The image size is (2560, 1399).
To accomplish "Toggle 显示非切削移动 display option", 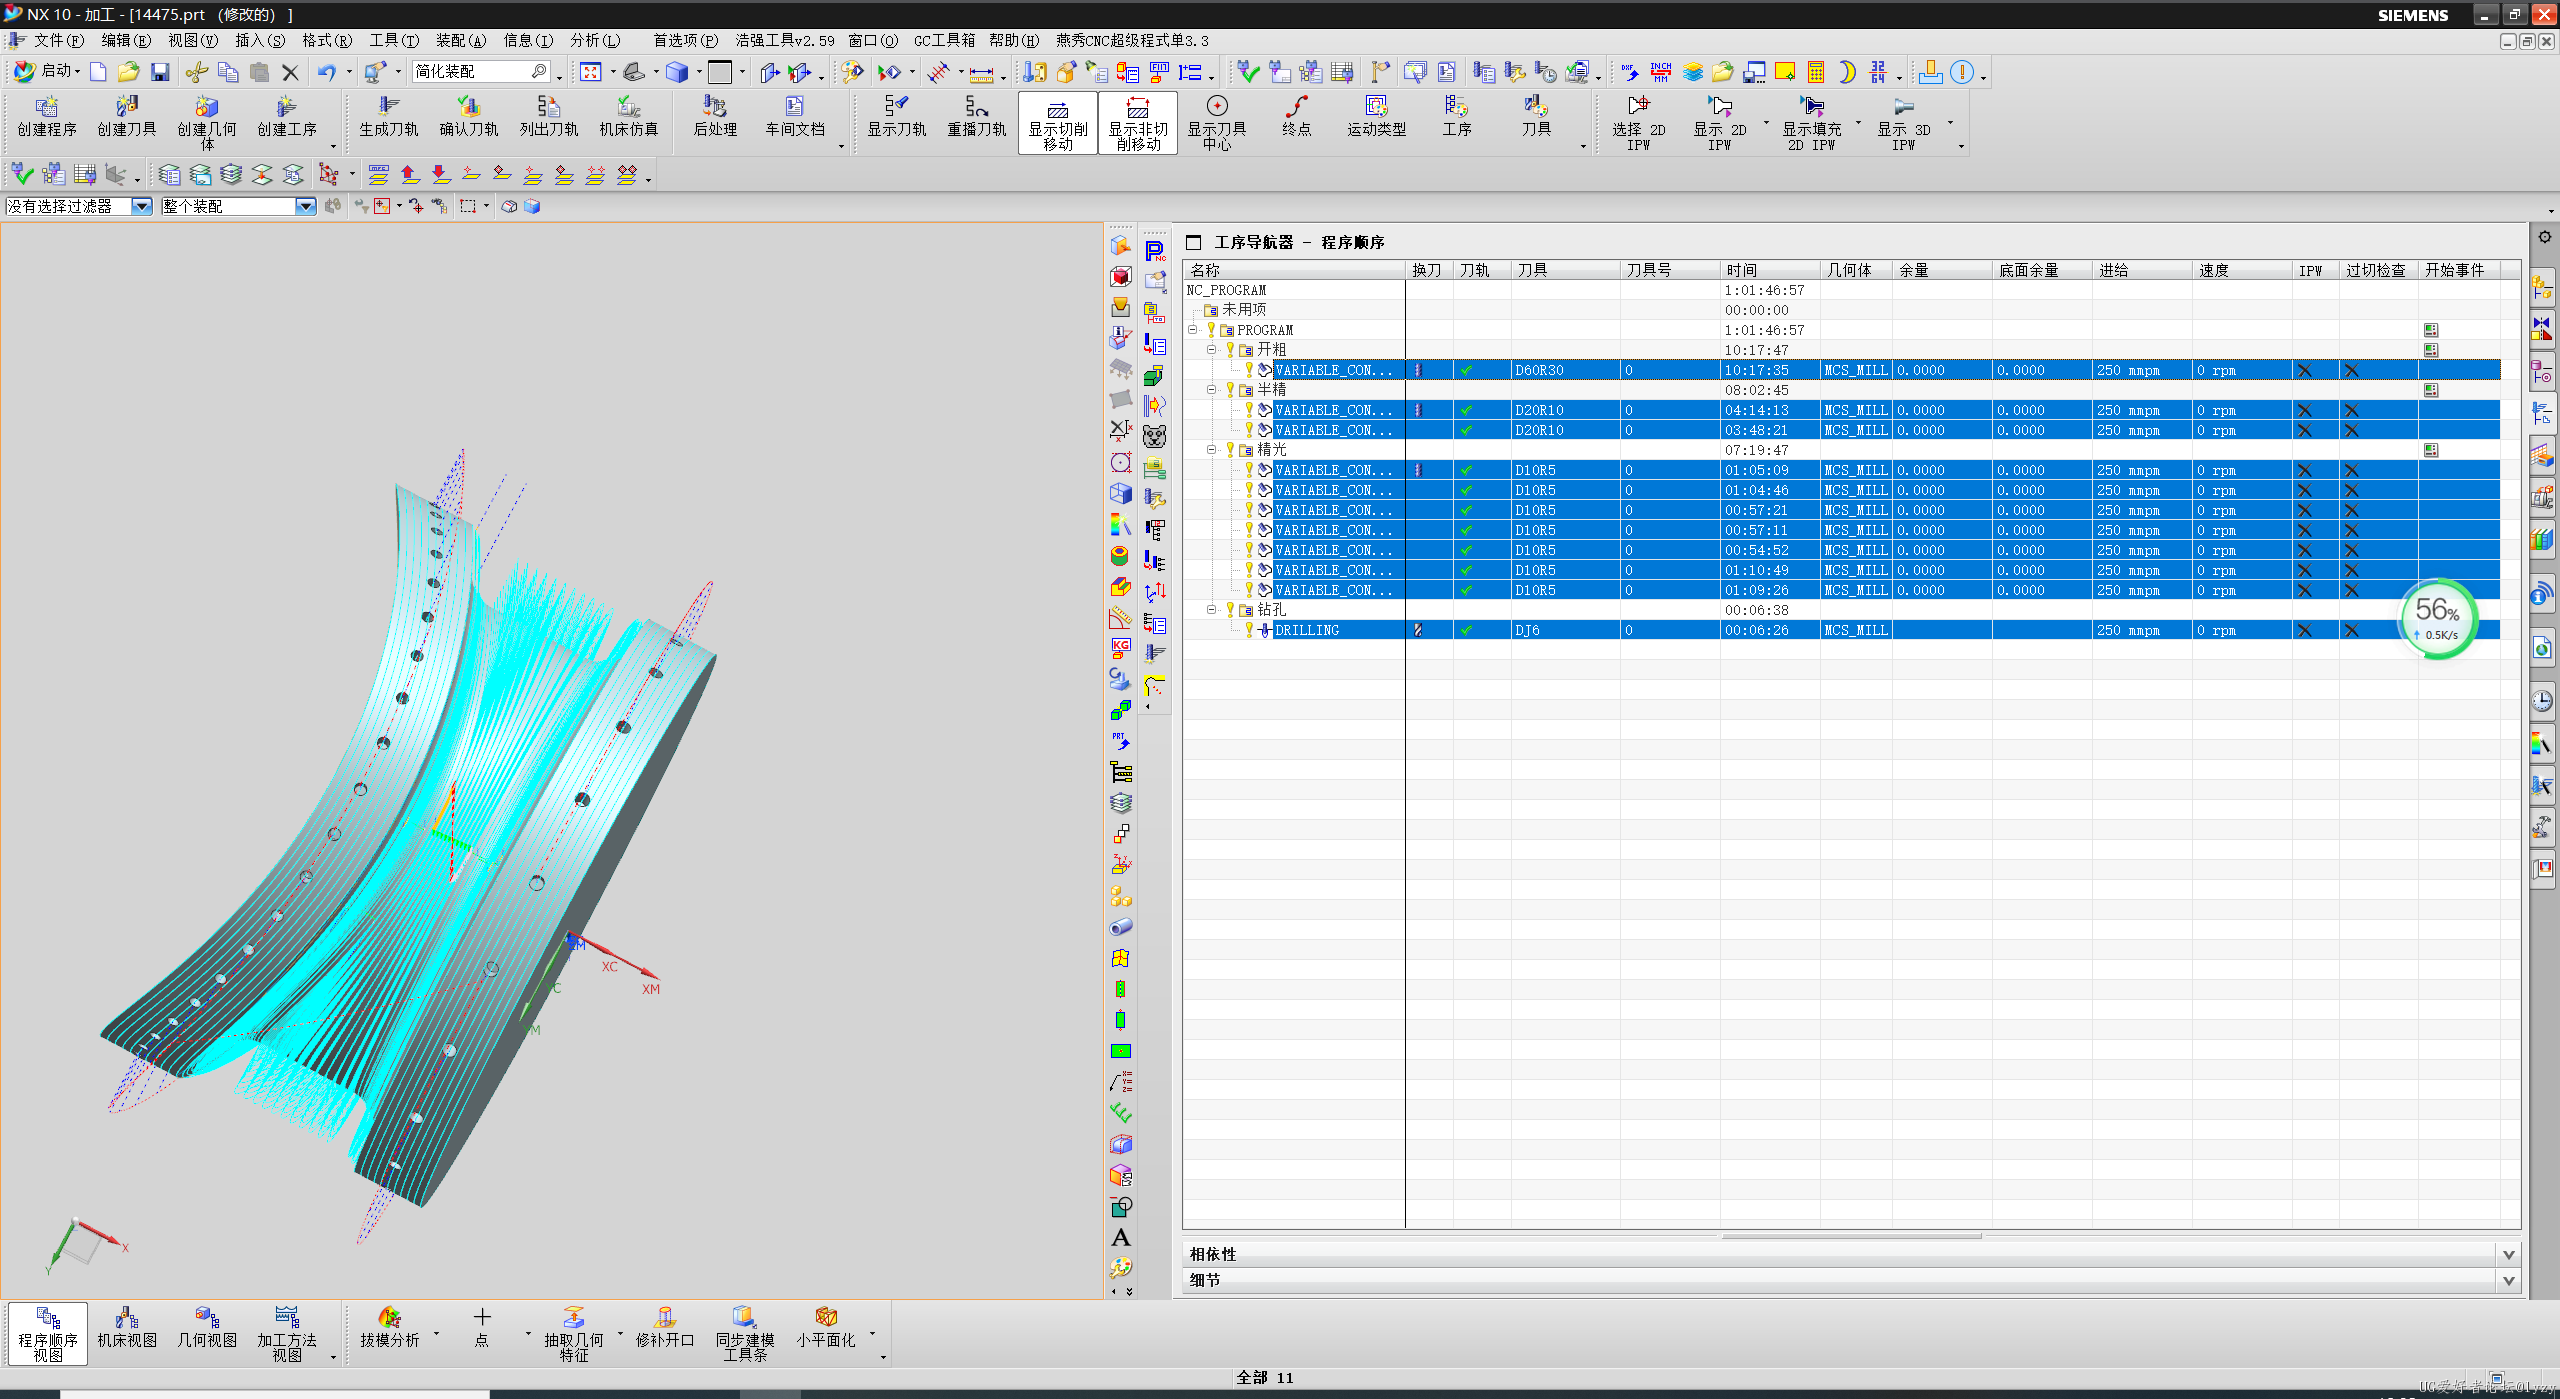I will coord(1138,123).
